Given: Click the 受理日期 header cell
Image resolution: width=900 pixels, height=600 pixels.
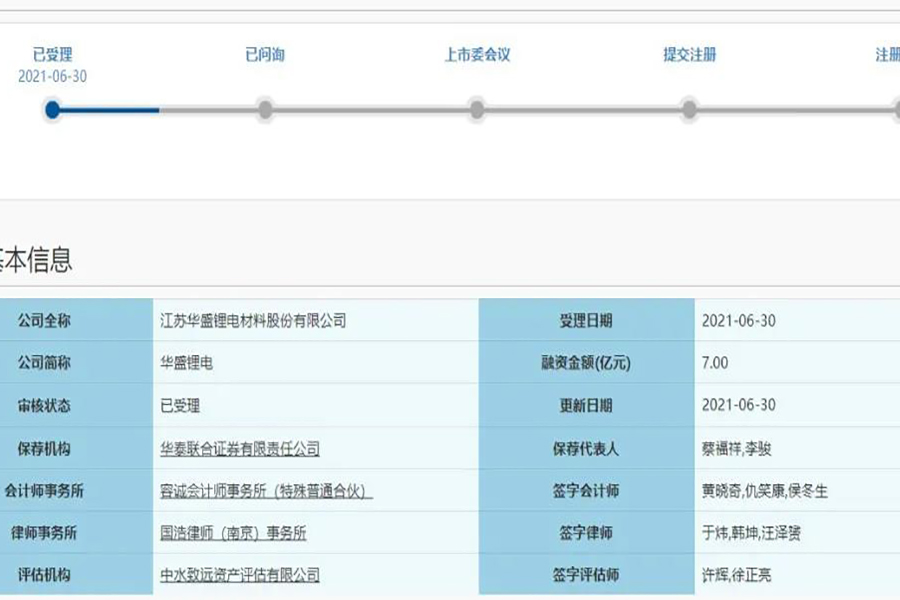Looking at the screenshot, I should pos(587,320).
